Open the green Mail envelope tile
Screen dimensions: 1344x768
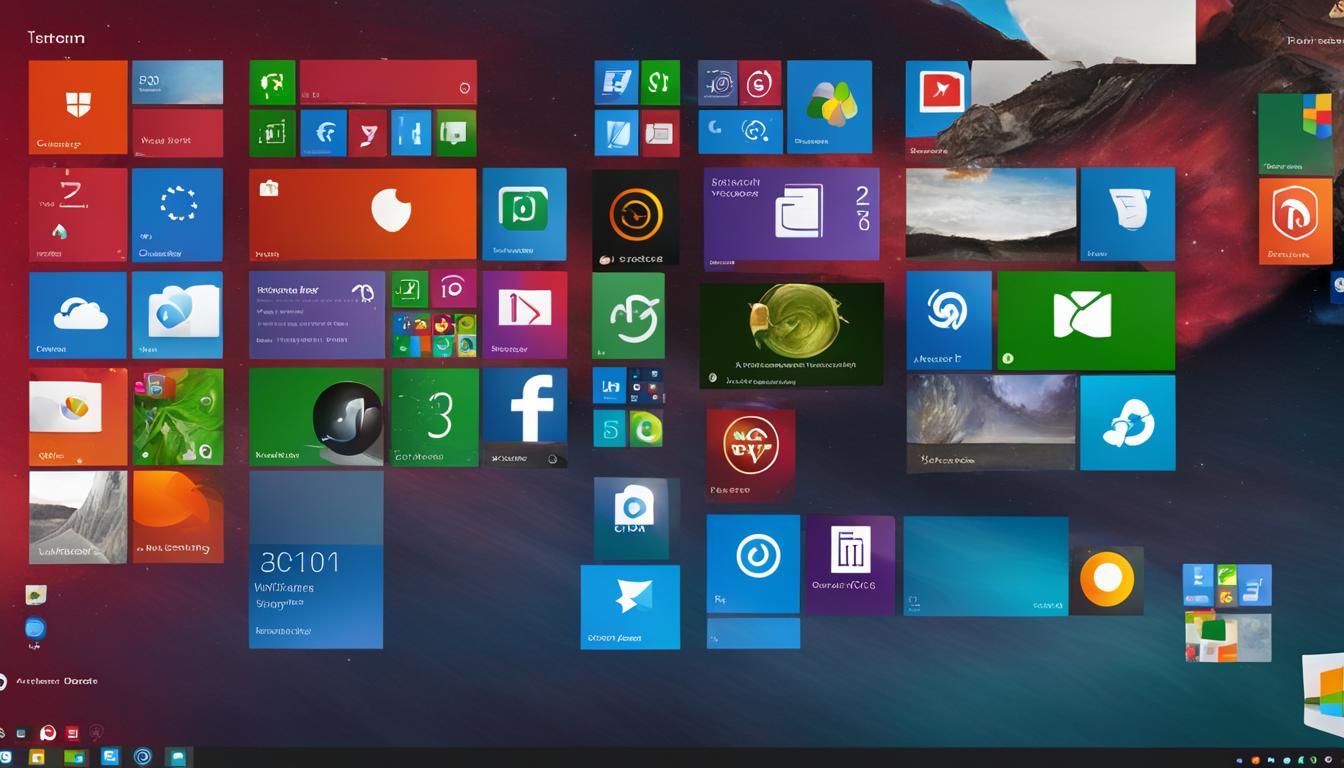[1085, 319]
